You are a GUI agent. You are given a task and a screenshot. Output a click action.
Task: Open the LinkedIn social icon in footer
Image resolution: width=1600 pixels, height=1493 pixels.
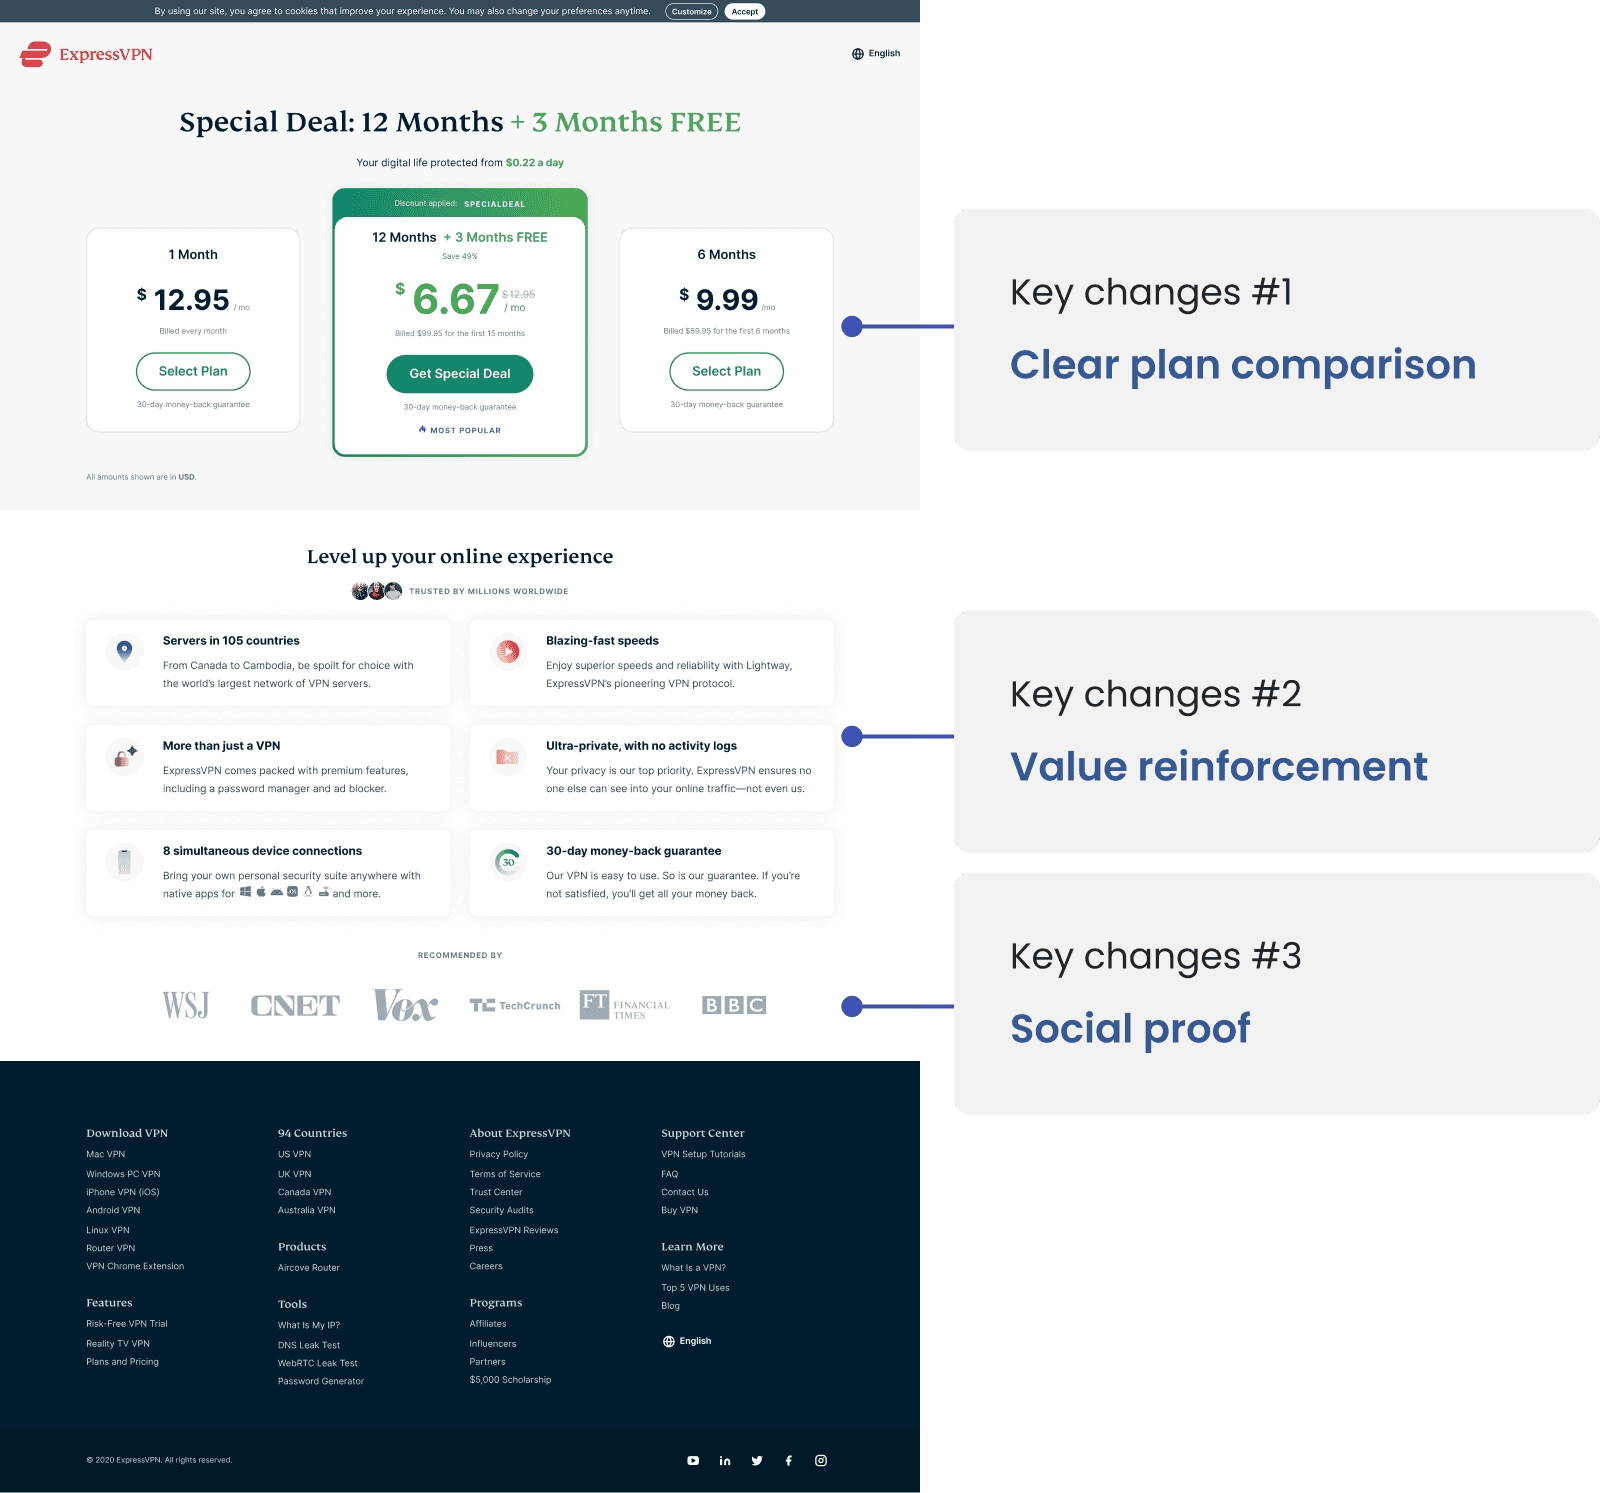[x=725, y=1461]
